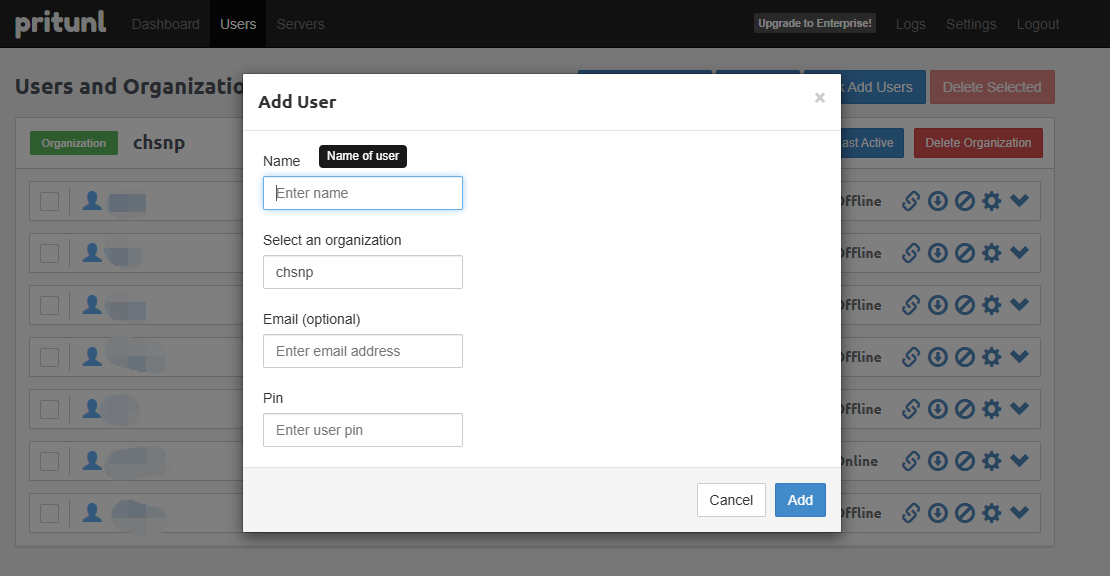Click the disable icon for the Online user
Viewport: 1110px width, 576px height.
coord(965,461)
